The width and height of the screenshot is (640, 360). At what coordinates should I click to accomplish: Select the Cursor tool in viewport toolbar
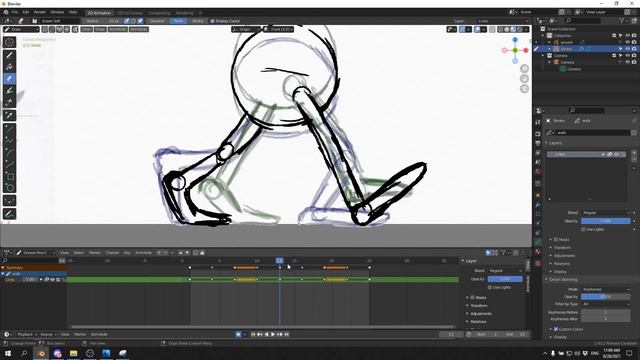point(9,42)
